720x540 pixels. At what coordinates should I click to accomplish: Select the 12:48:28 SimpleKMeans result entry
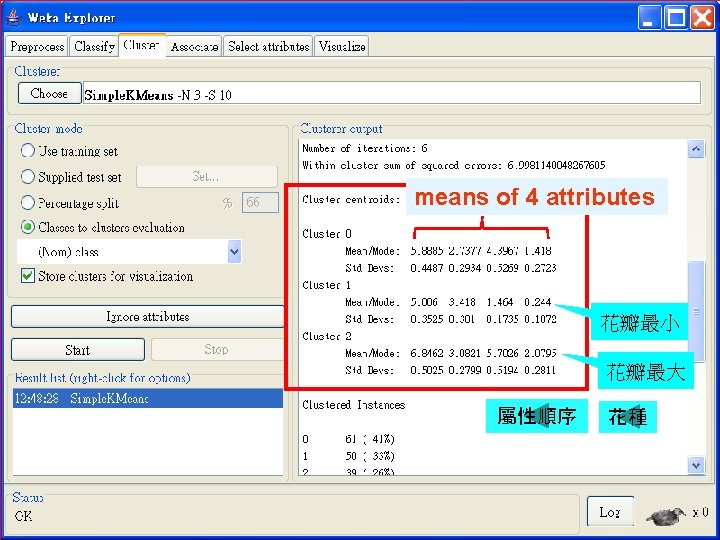(148, 398)
